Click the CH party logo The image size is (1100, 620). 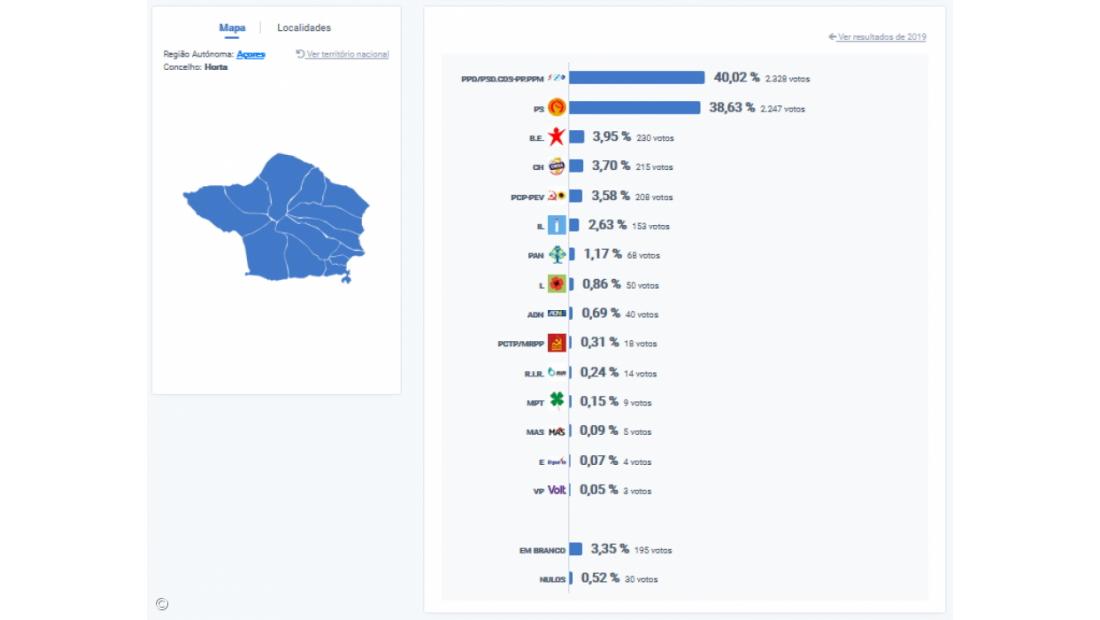click(x=557, y=166)
